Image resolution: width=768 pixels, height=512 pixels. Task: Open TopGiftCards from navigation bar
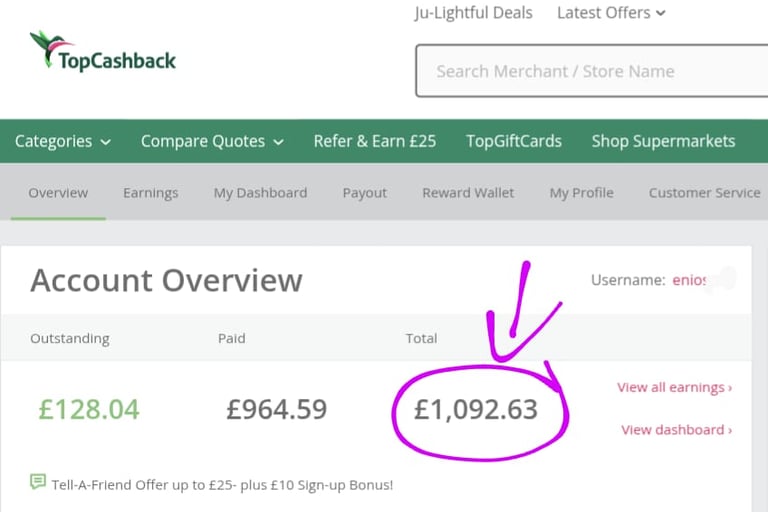[x=514, y=141]
